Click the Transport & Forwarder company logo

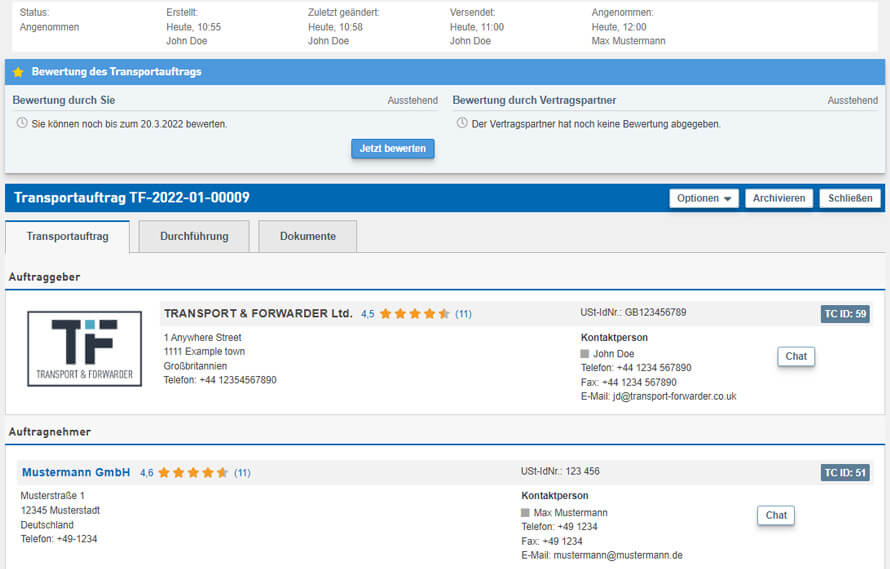(x=84, y=348)
